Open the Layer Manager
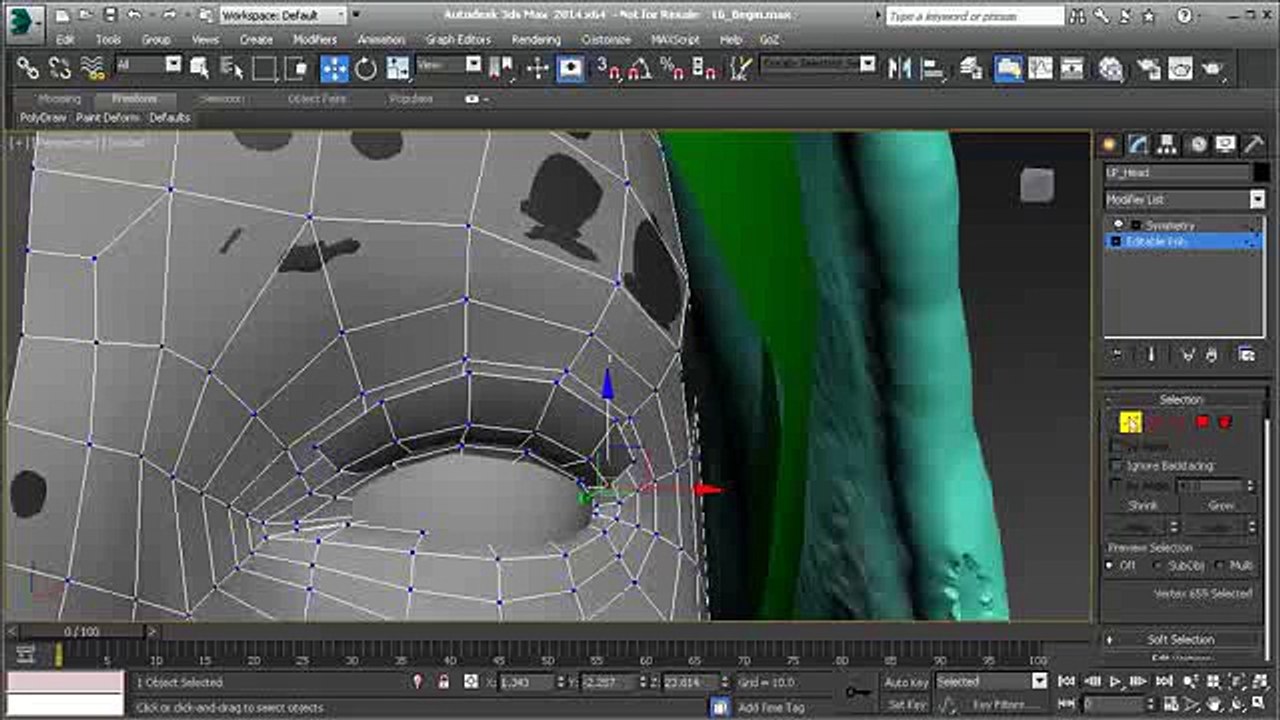The height and width of the screenshot is (720, 1280). click(971, 68)
